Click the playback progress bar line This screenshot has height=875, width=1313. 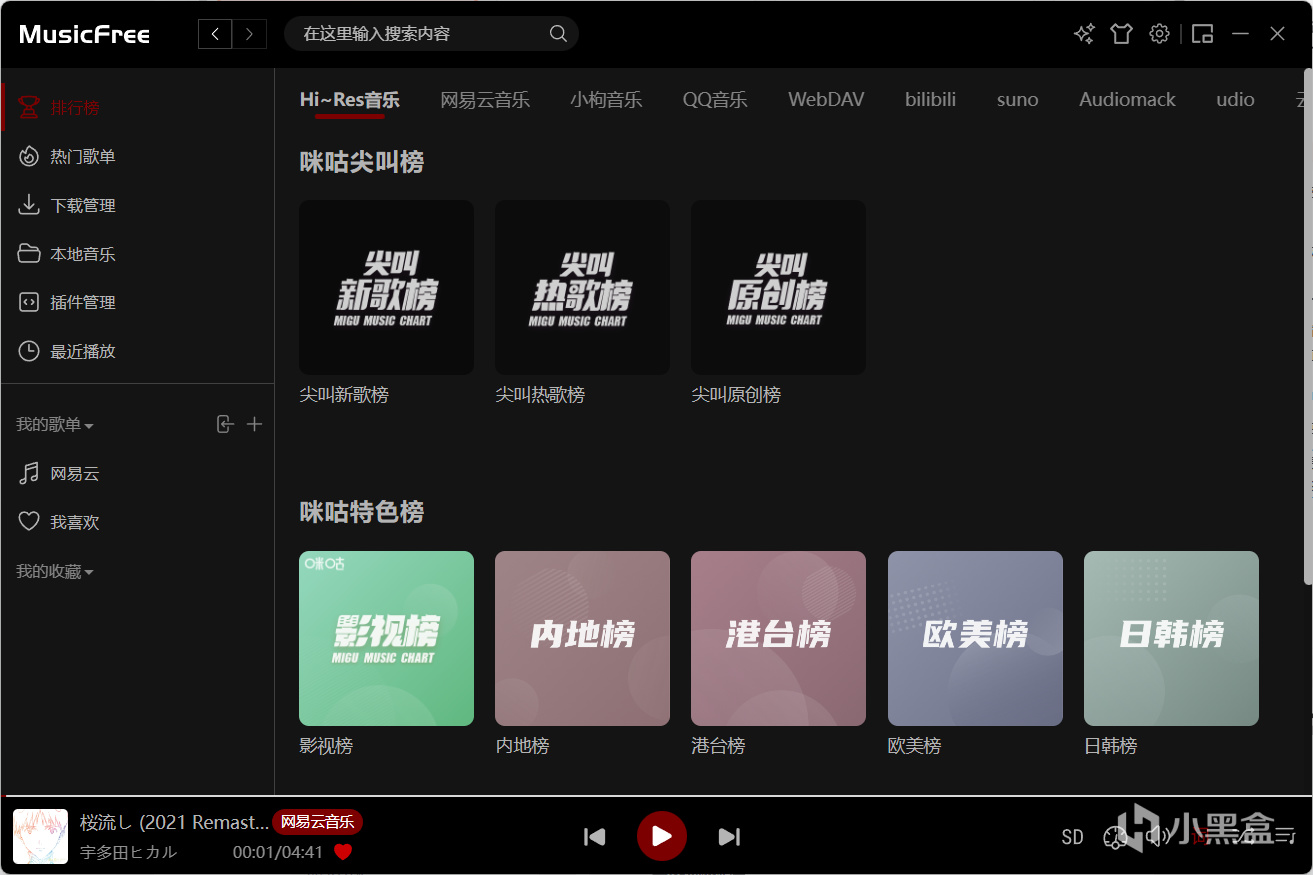coord(656,796)
